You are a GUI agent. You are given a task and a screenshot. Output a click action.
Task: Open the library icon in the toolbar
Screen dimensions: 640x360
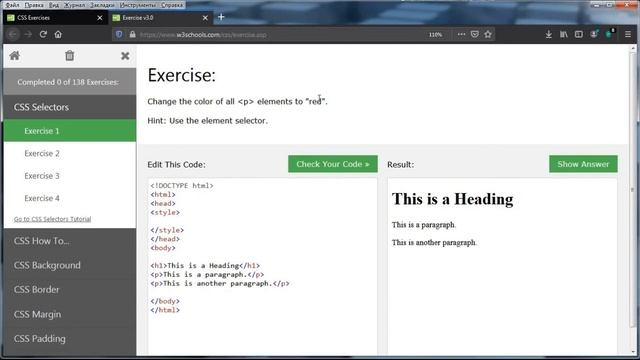pyautogui.click(x=564, y=34)
